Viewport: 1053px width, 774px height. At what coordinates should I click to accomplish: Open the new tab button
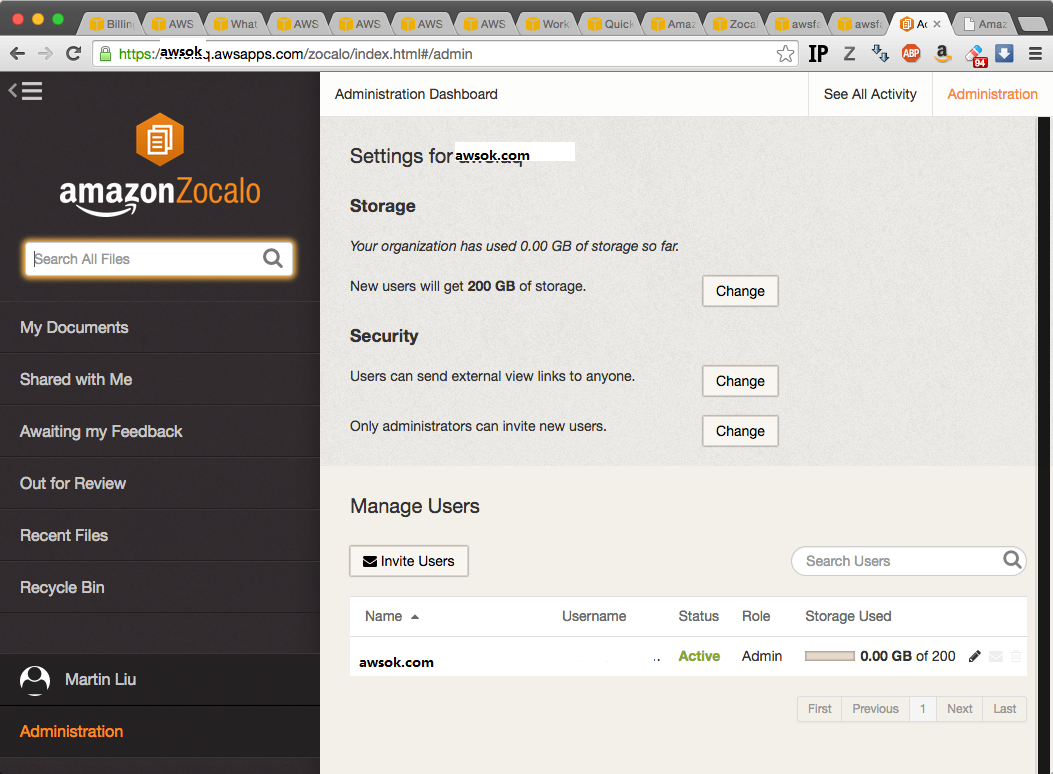tap(1033, 25)
